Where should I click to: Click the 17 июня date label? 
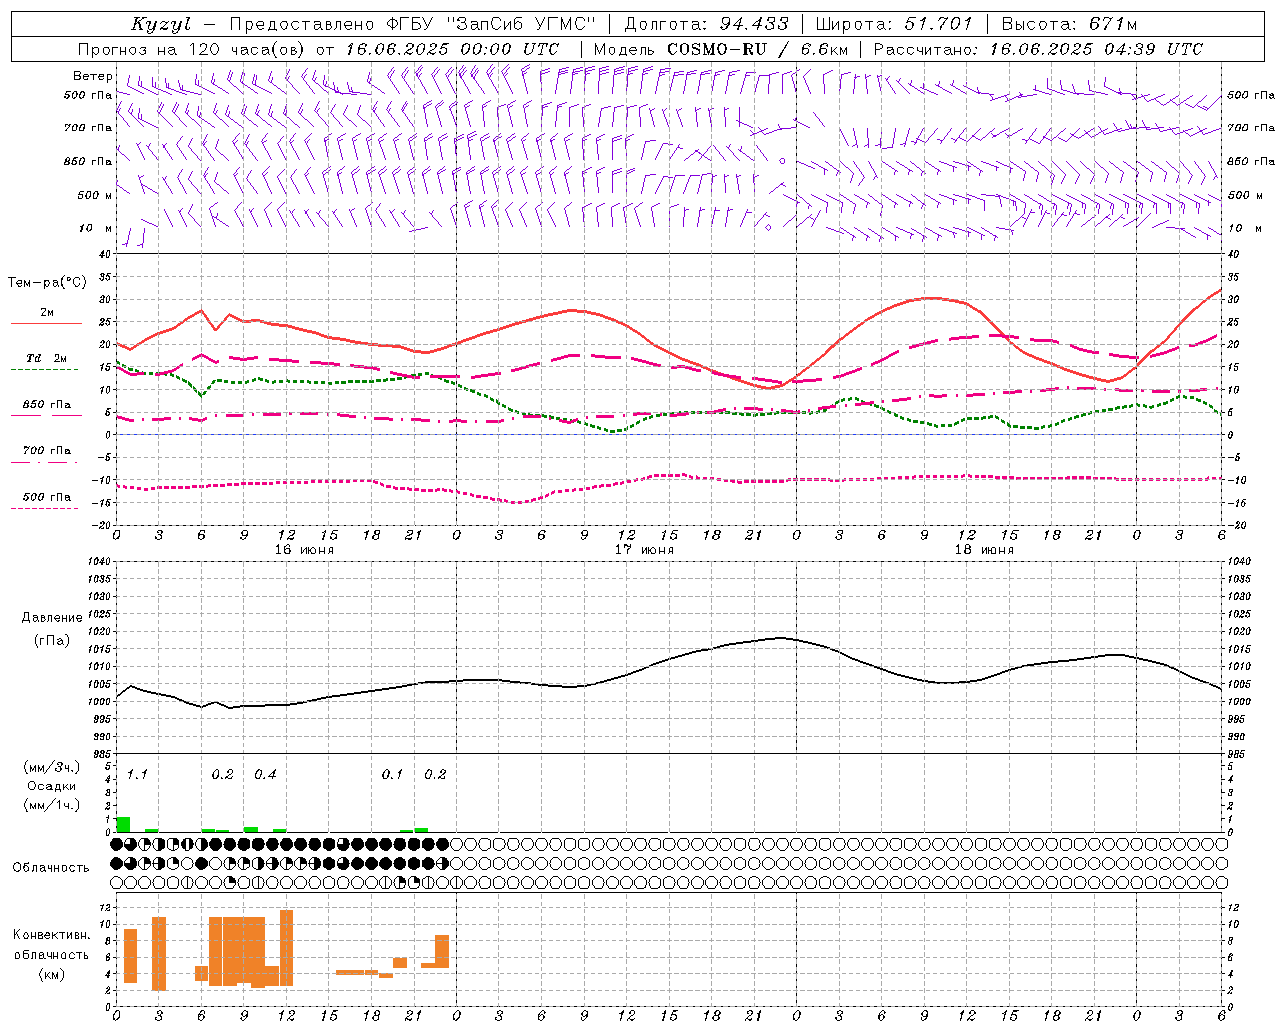644,549
